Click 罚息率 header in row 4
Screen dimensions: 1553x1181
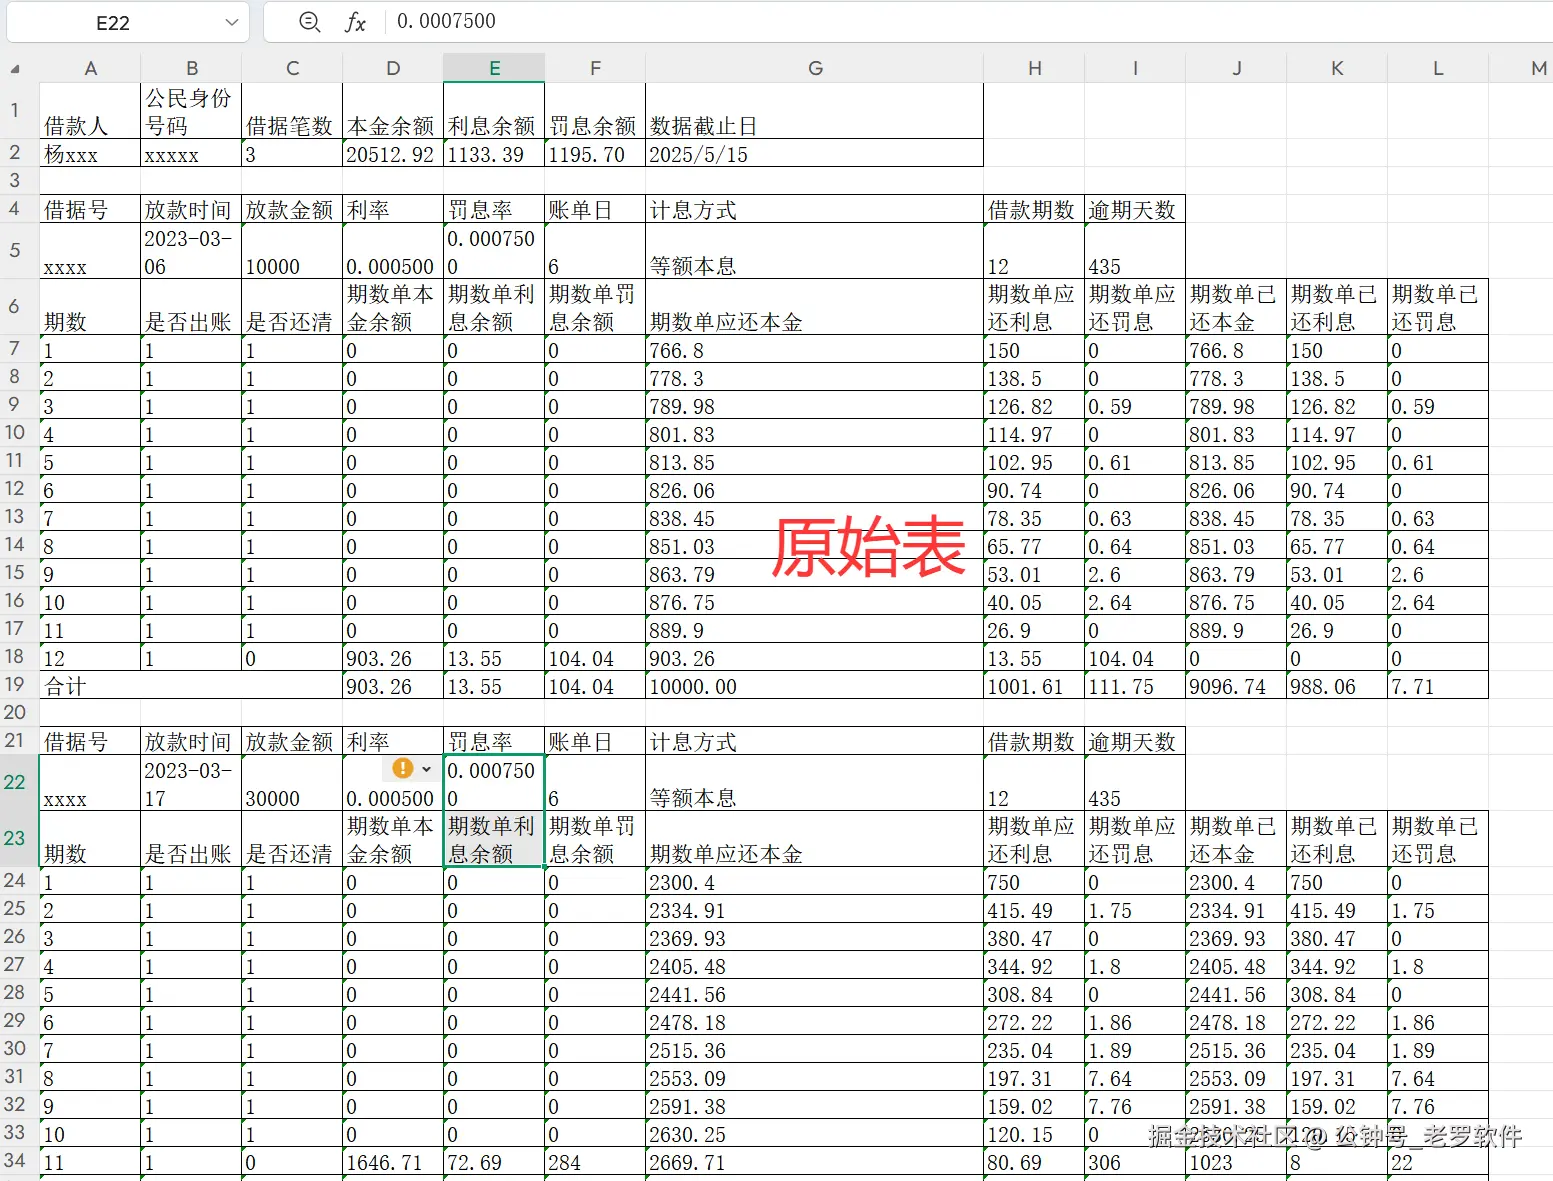494,209
